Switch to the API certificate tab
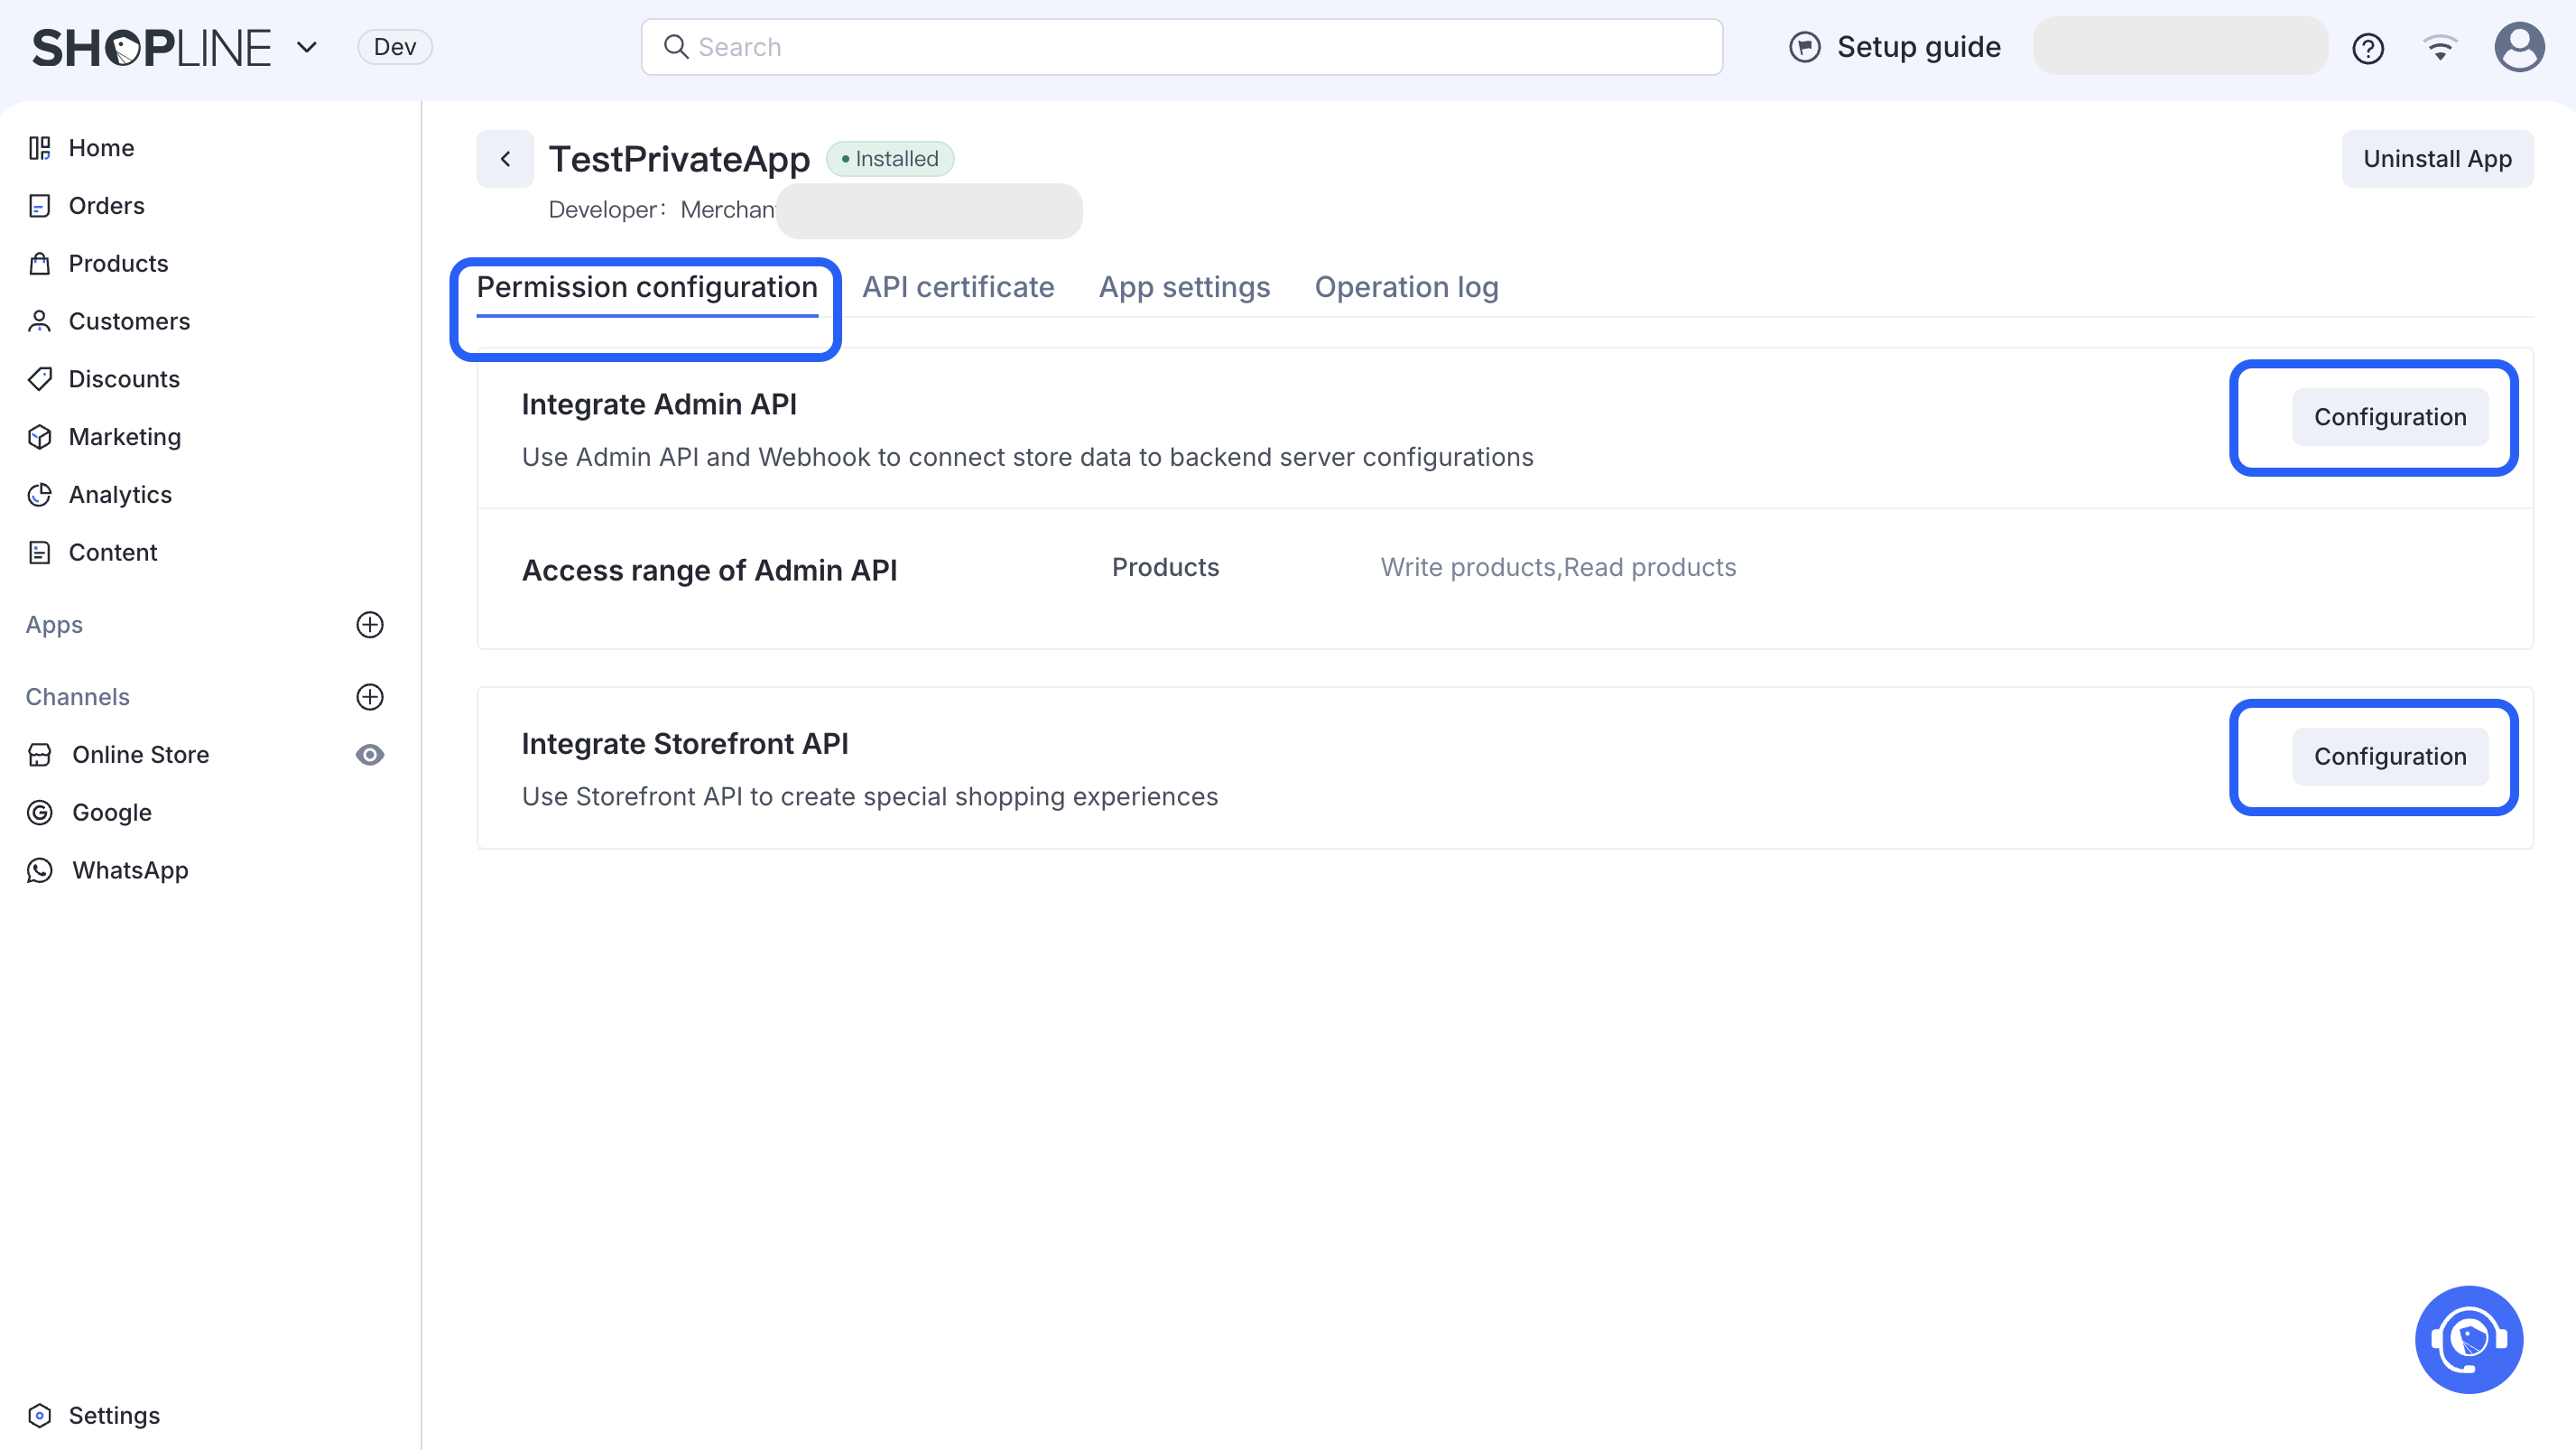This screenshot has height=1450, width=2576. pos(957,288)
